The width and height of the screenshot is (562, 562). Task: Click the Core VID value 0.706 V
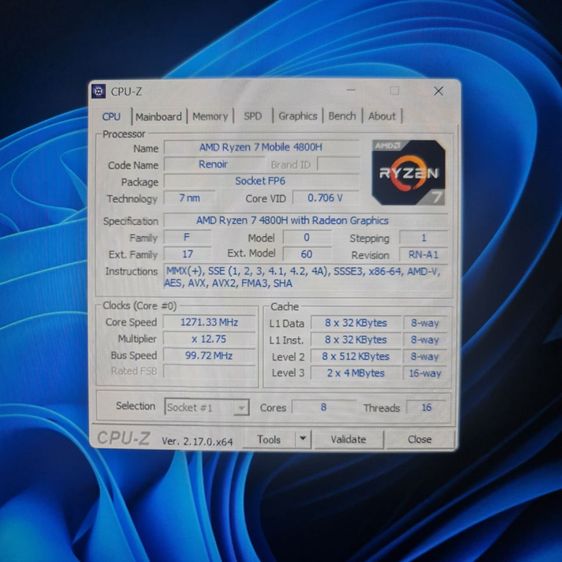[325, 197]
